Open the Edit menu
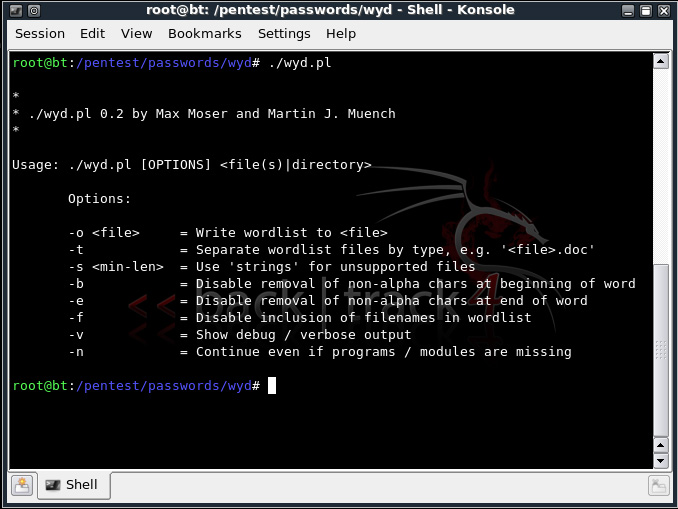The width and height of the screenshot is (678, 509). (x=93, y=34)
